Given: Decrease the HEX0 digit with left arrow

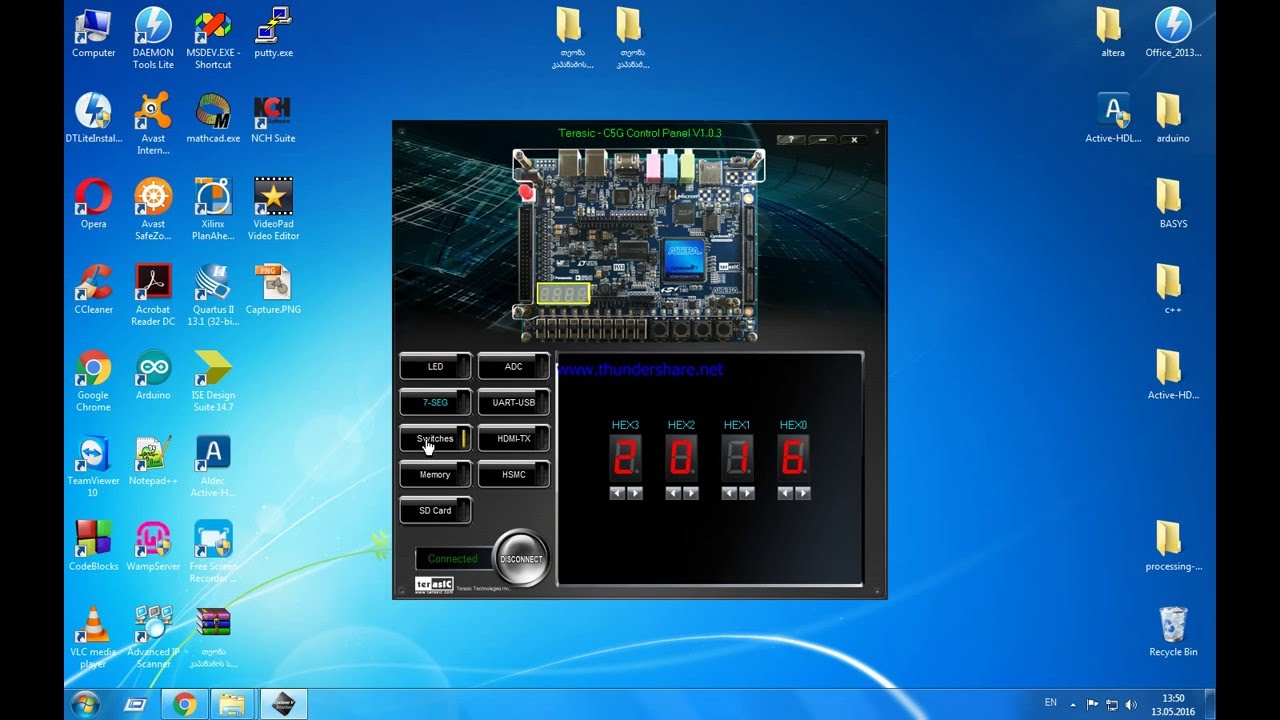Looking at the screenshot, I should click(x=785, y=493).
